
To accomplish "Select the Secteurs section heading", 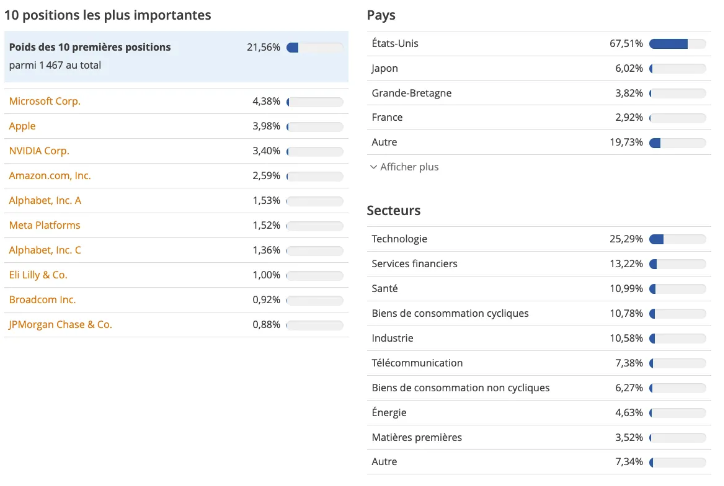I will point(393,210).
